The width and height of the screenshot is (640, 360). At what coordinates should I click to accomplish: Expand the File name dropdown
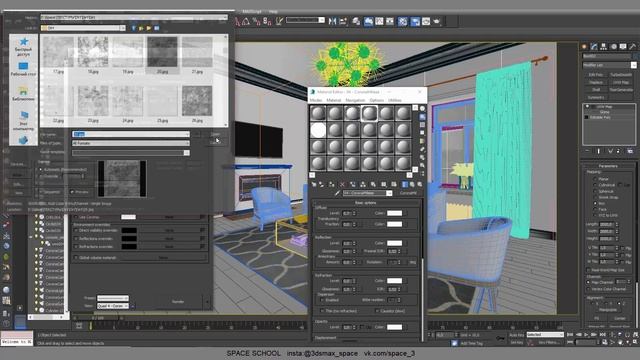[187, 134]
